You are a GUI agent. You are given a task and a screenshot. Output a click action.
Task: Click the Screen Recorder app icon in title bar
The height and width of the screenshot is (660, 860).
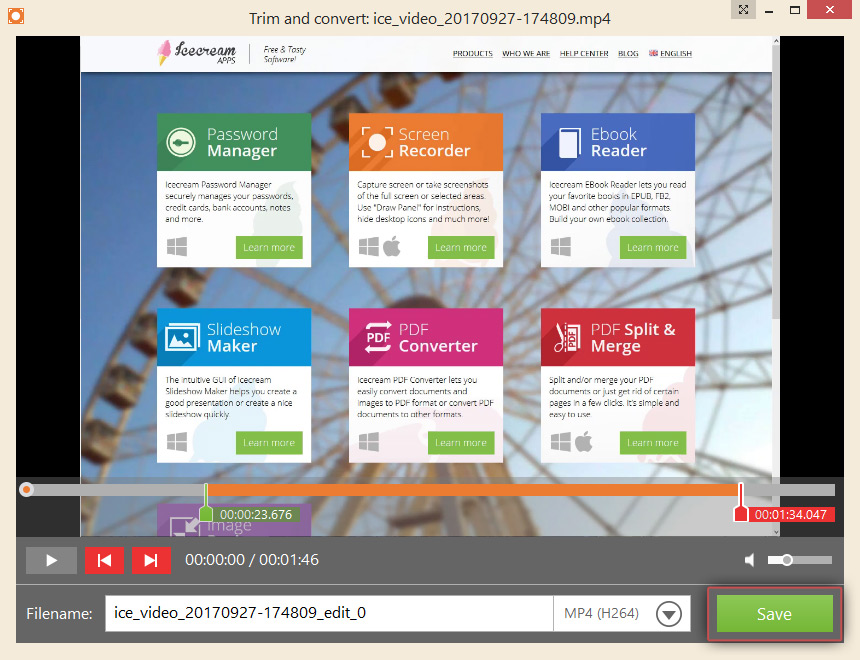point(16,16)
